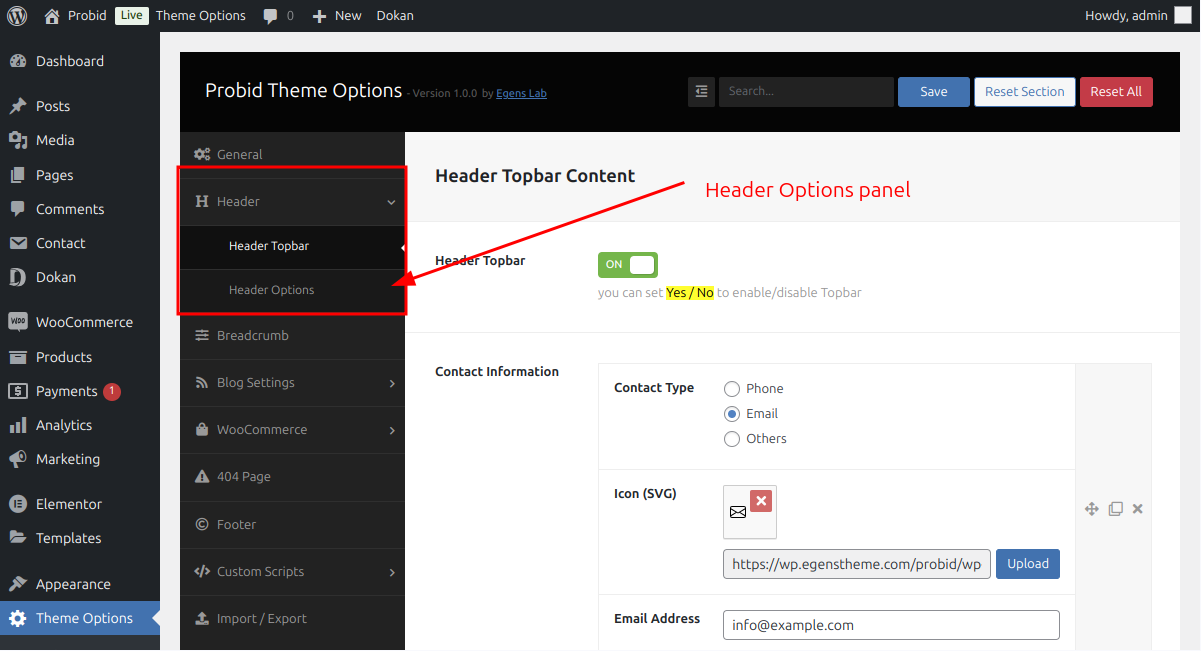Image resolution: width=1201 pixels, height=651 pixels.
Task: Open the Comments menu in sidebar
Action: 80,209
